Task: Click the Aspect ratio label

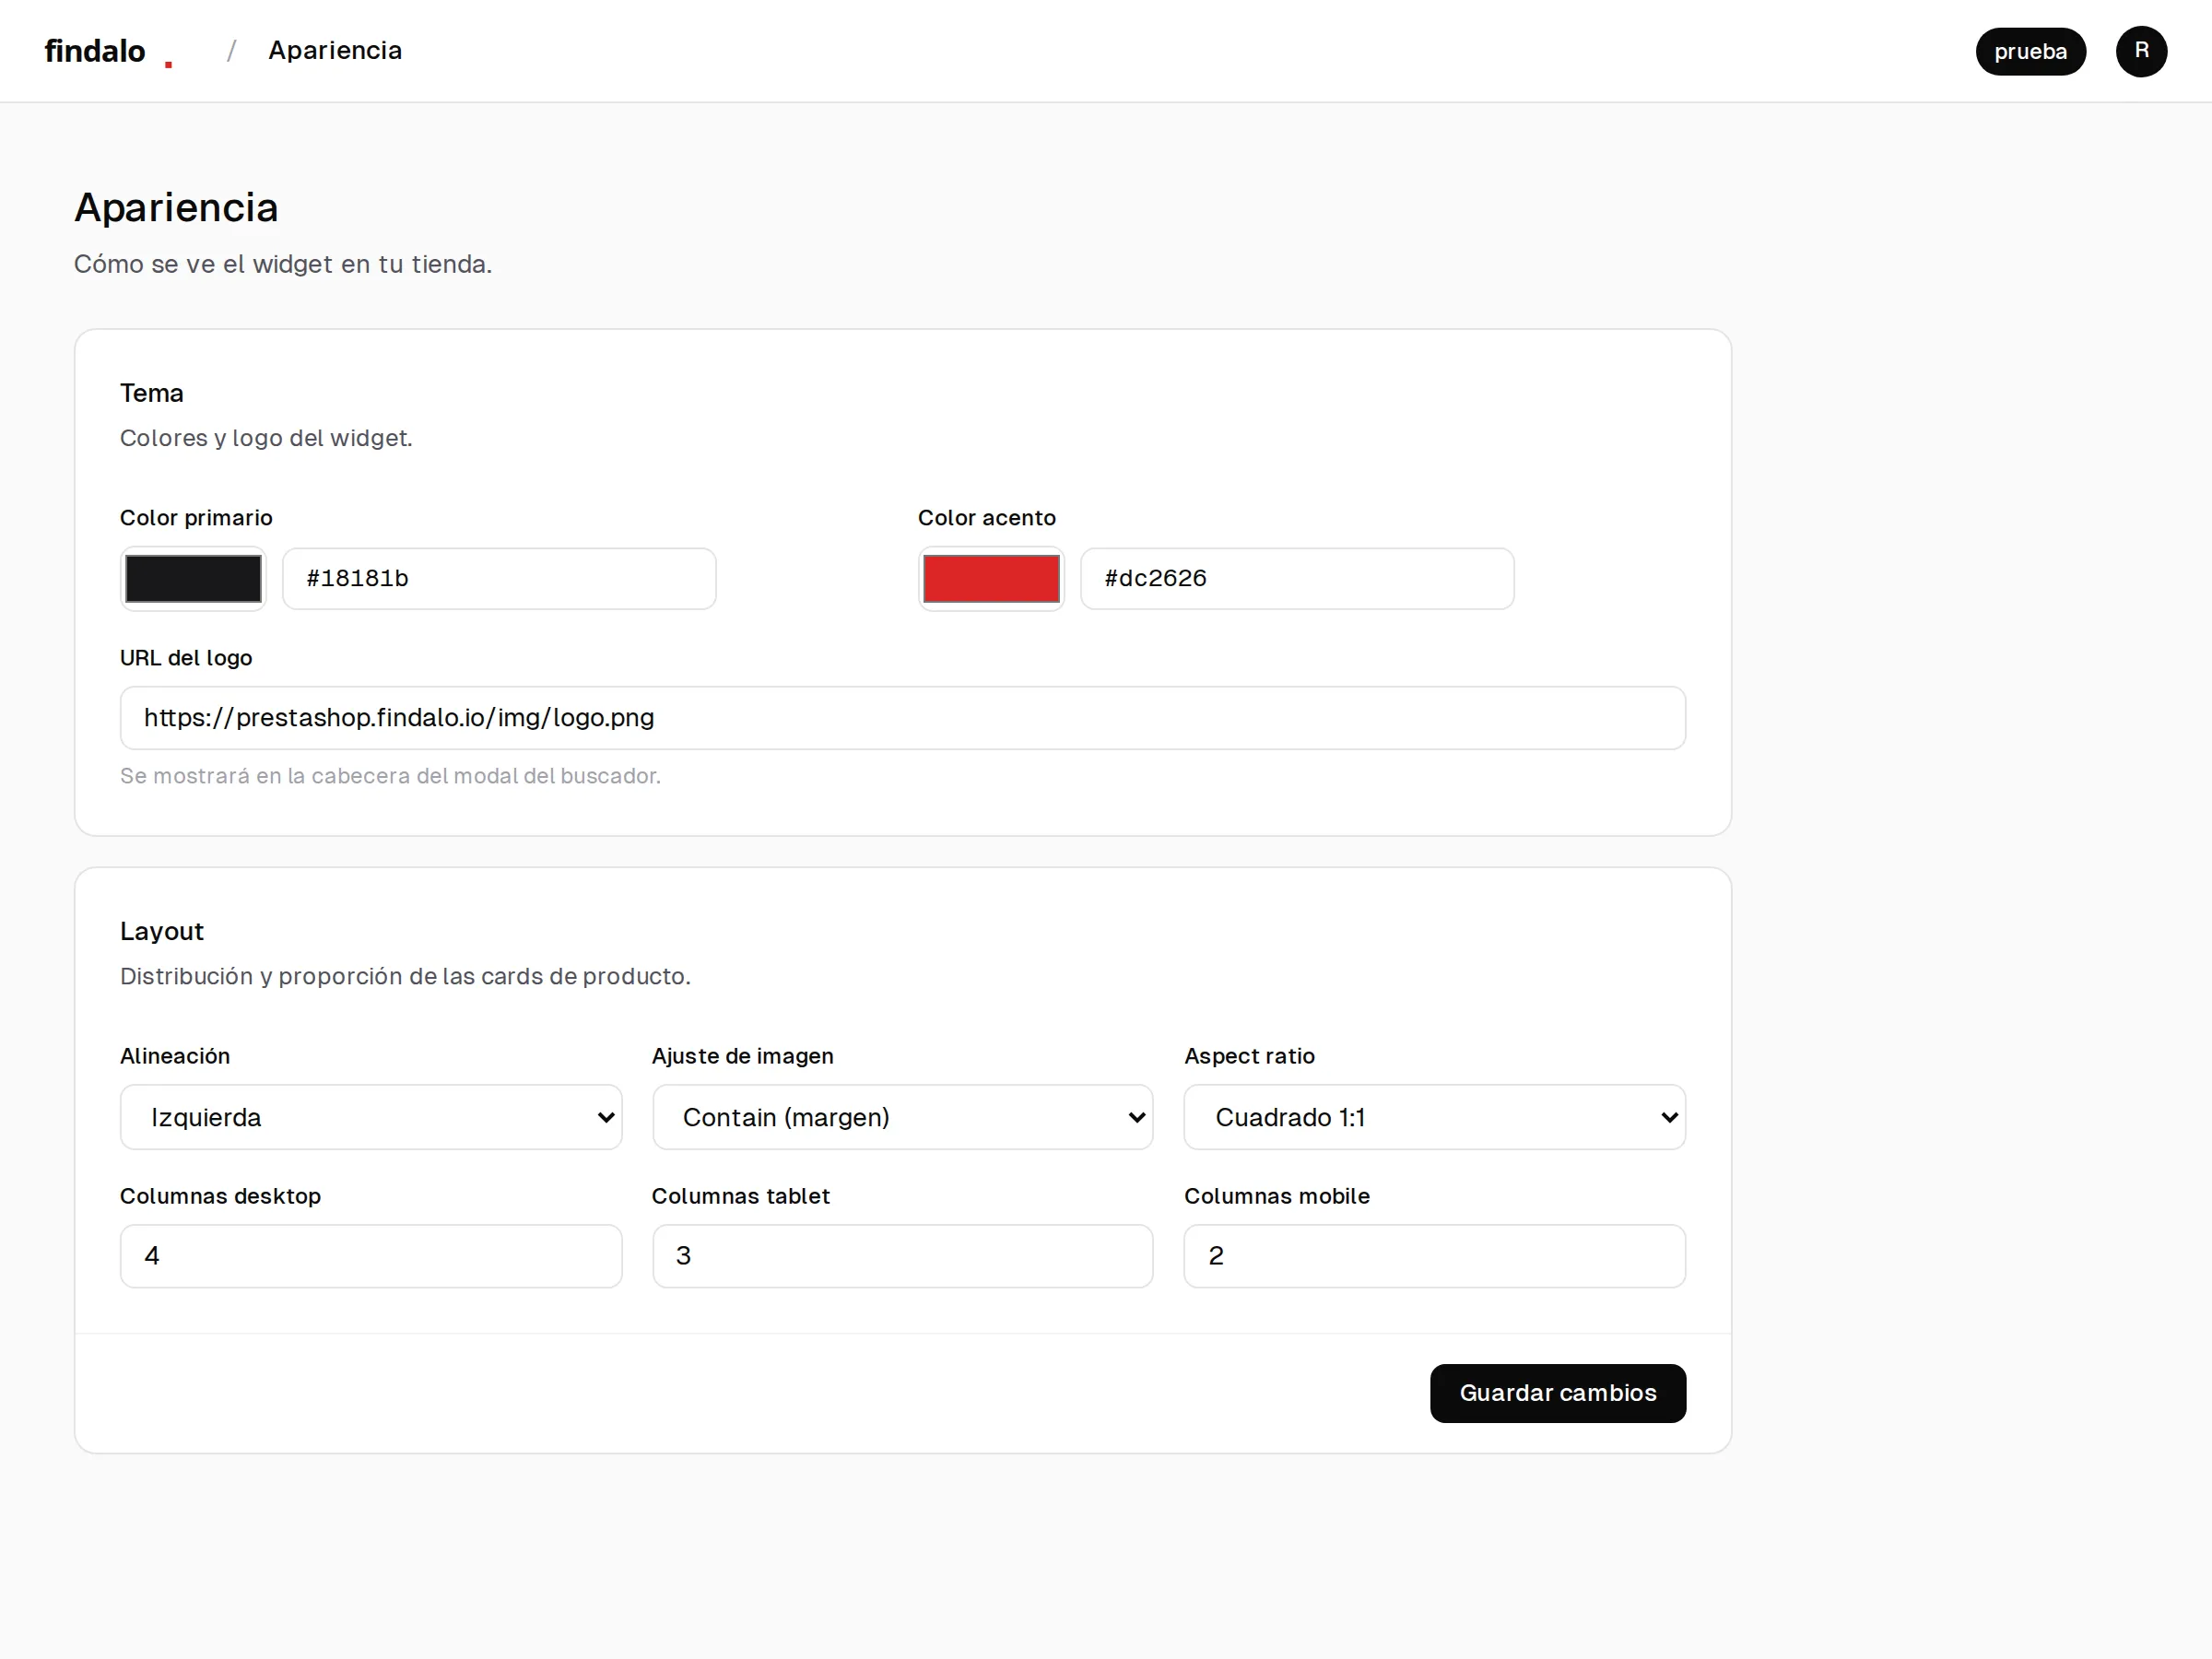Action: click(x=1249, y=1056)
